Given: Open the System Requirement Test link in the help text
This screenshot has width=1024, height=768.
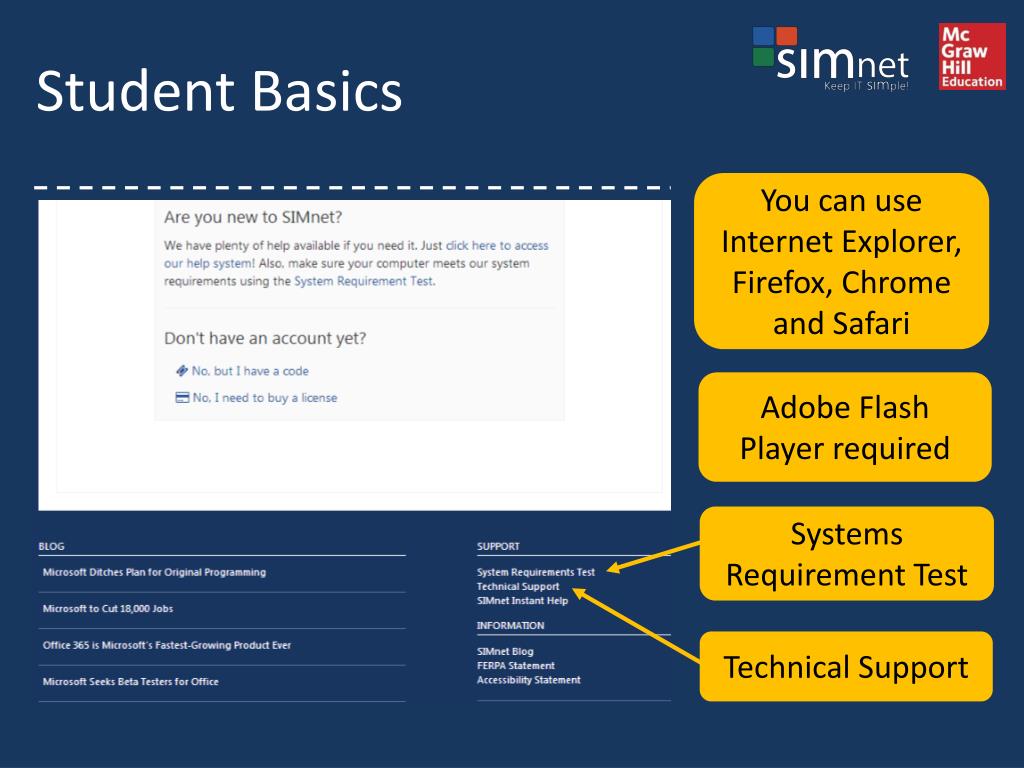Looking at the screenshot, I should [363, 281].
